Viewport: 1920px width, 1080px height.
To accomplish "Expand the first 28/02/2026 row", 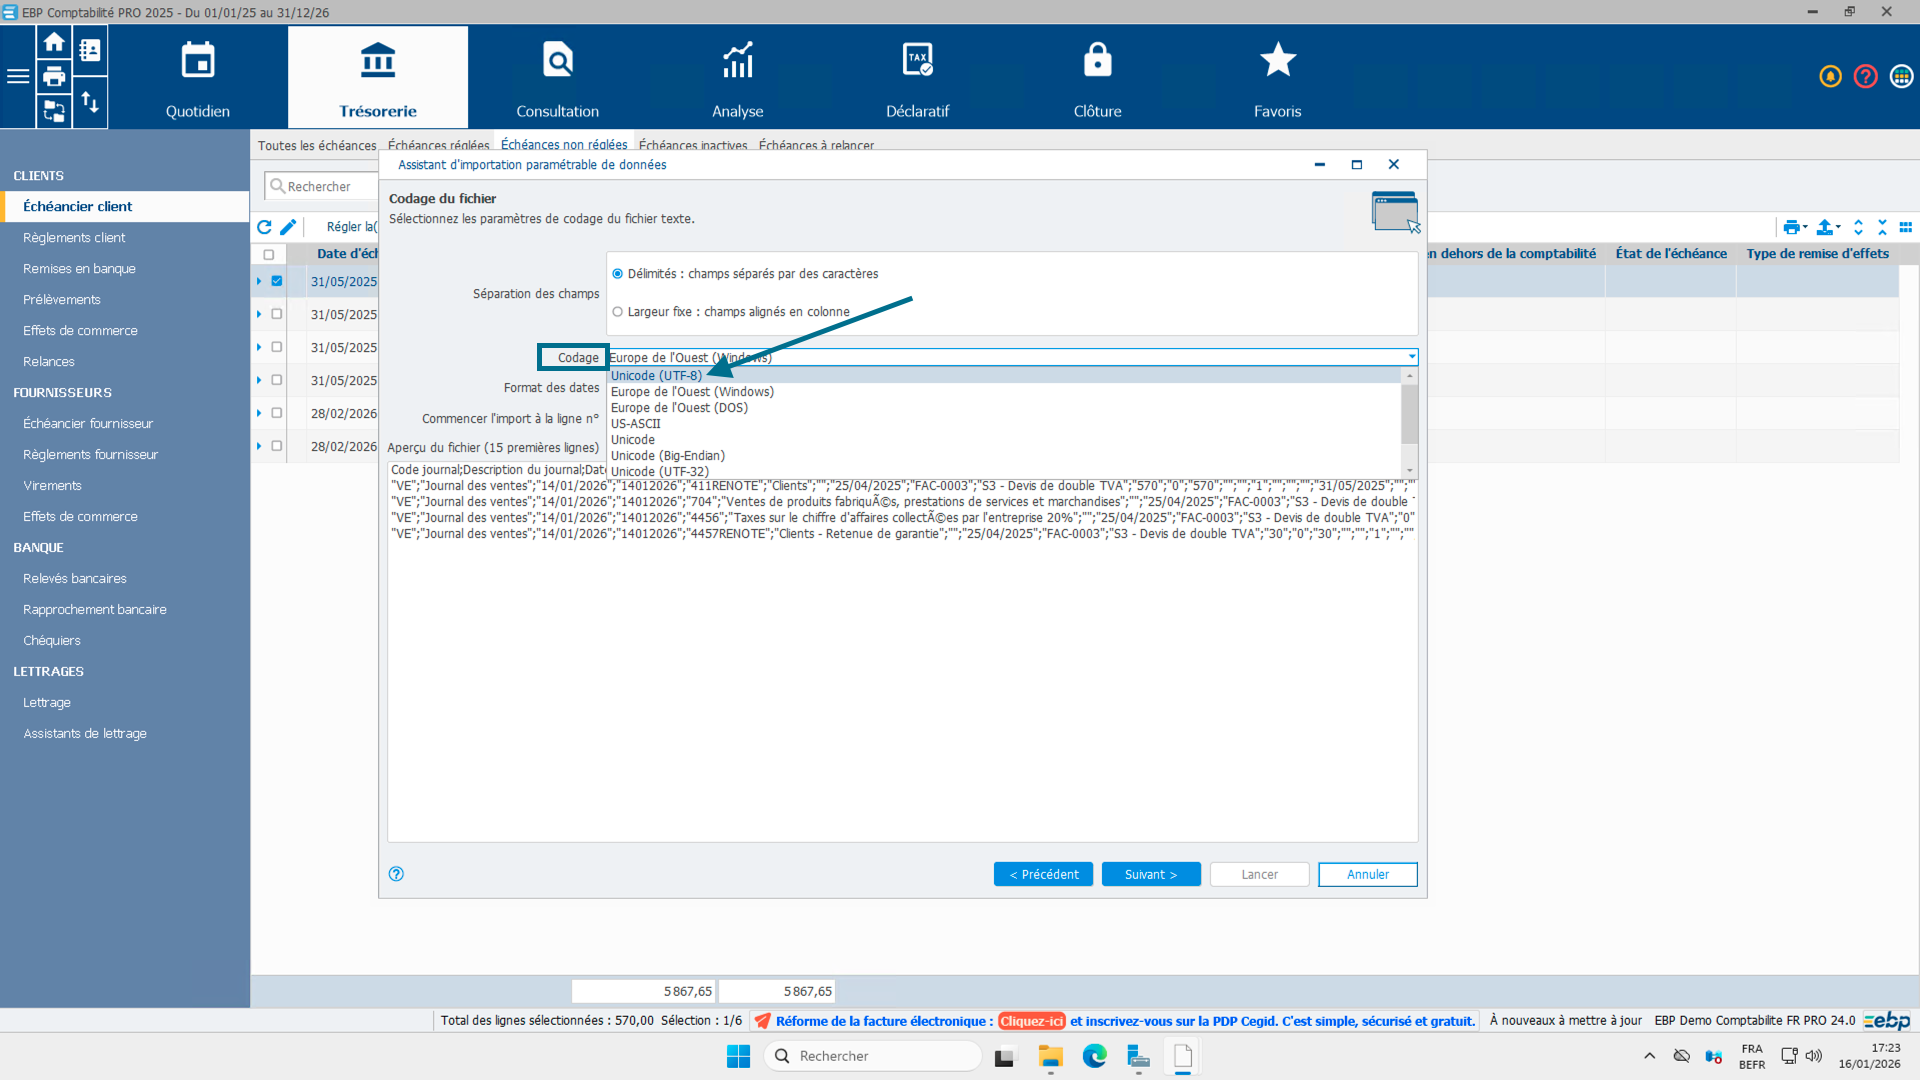I will 259,413.
